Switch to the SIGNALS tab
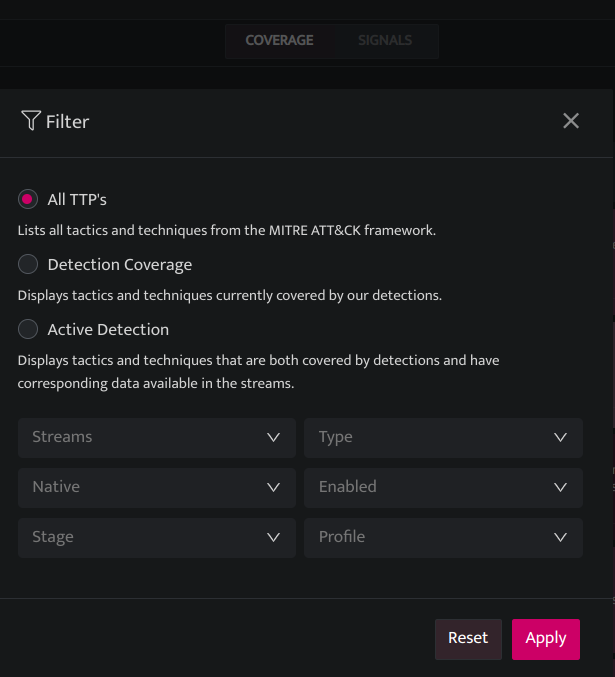Viewport: 615px width, 677px height. click(x=385, y=41)
